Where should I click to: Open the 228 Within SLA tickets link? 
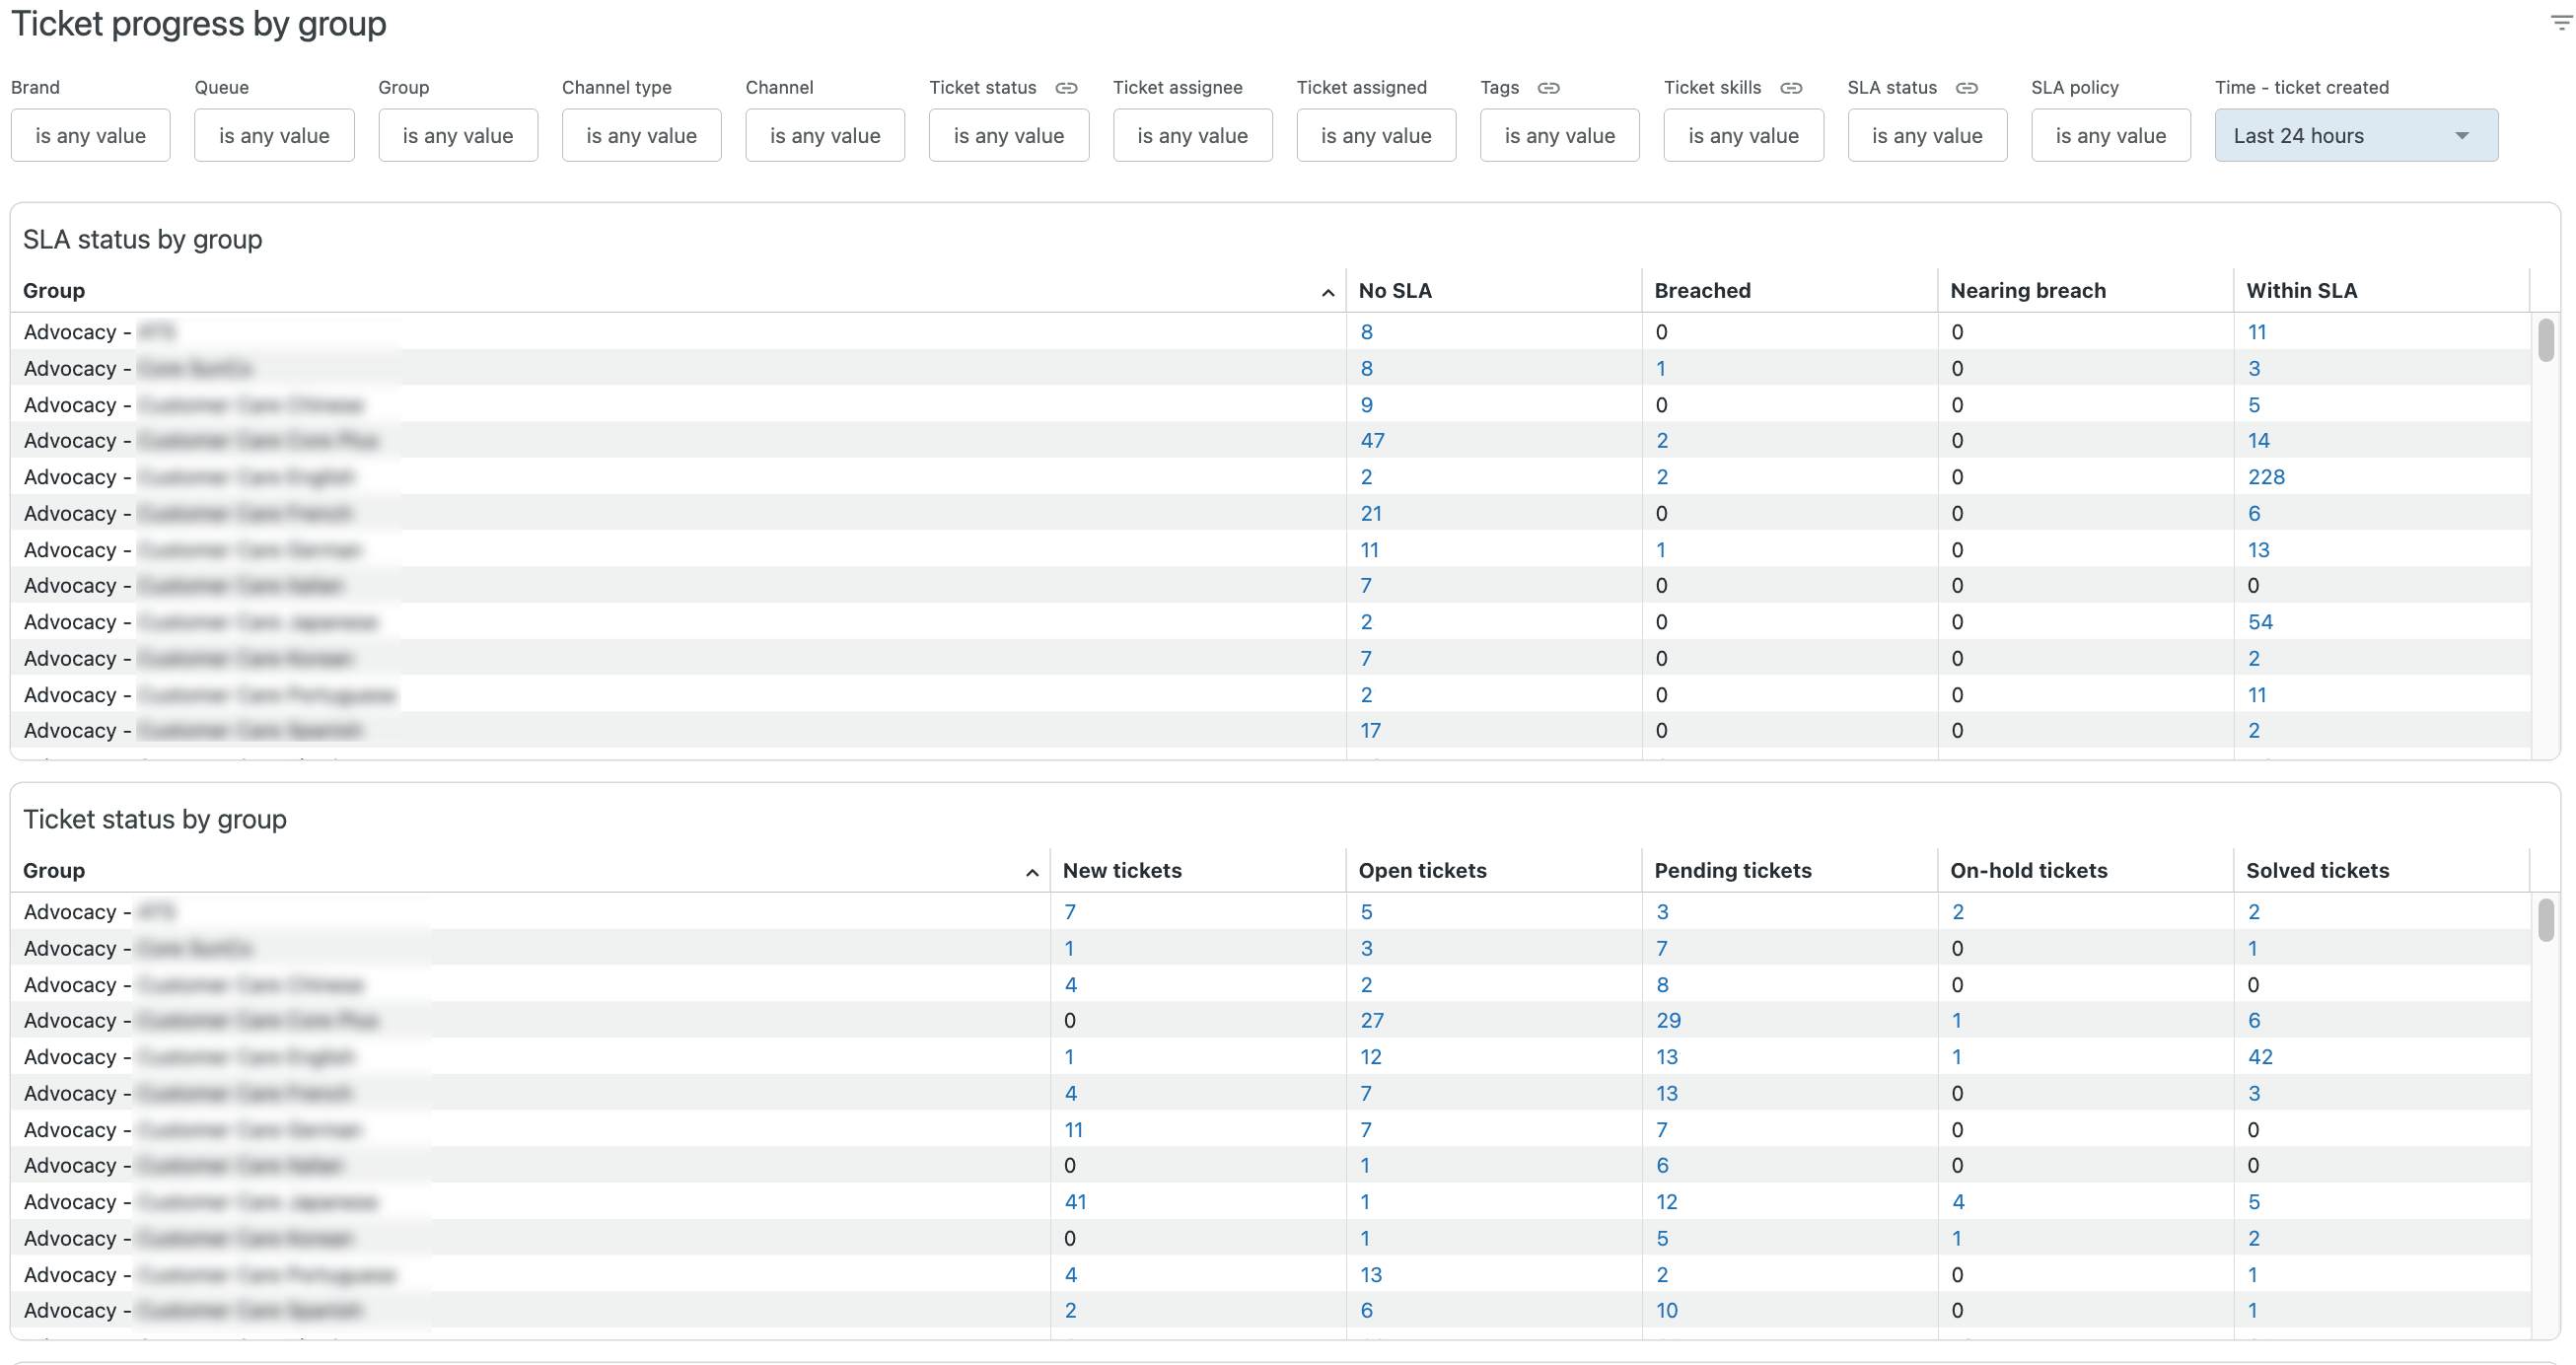point(2265,477)
